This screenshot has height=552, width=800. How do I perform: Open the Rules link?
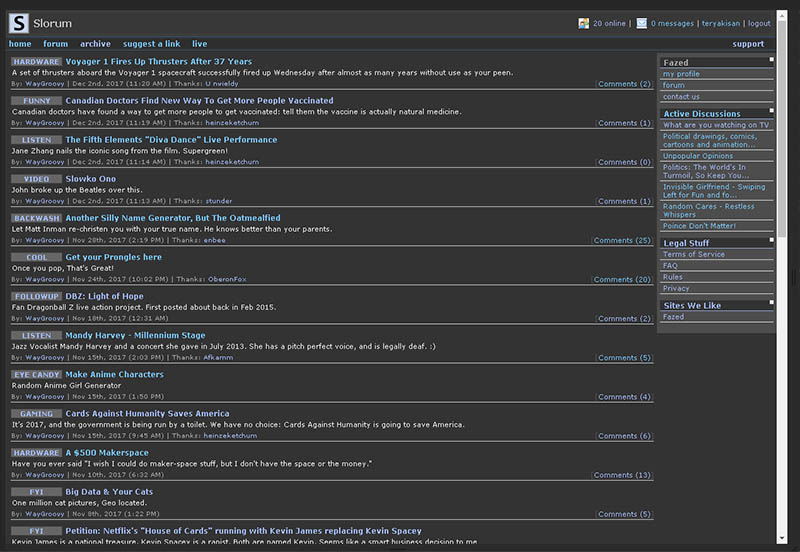click(672, 277)
